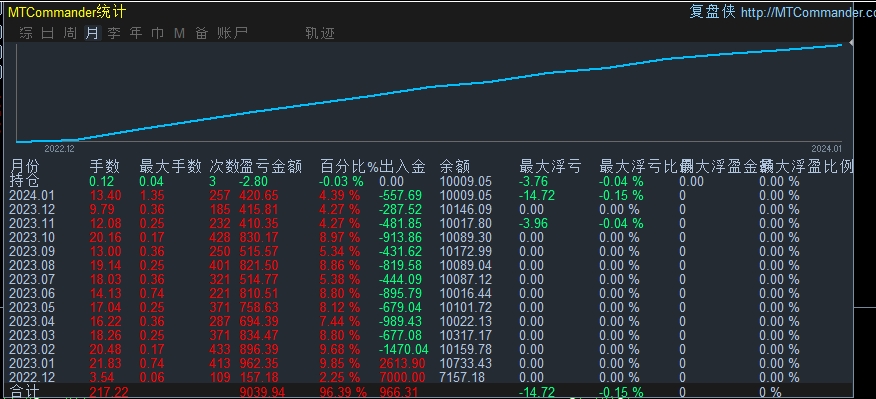Click total lots 217.22
Screen dimensions: 876x399
pos(109,392)
